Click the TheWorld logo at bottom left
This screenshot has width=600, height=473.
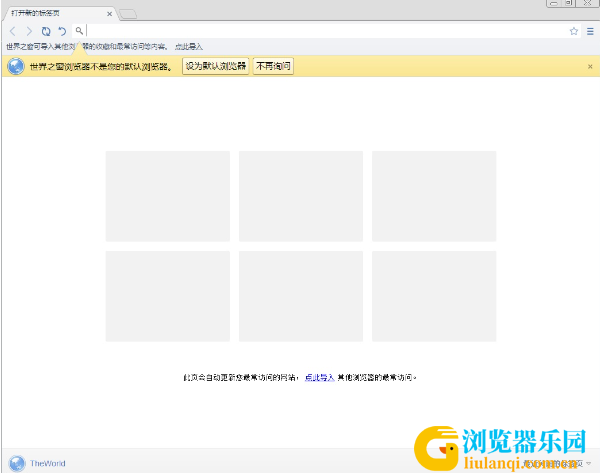click(37, 463)
